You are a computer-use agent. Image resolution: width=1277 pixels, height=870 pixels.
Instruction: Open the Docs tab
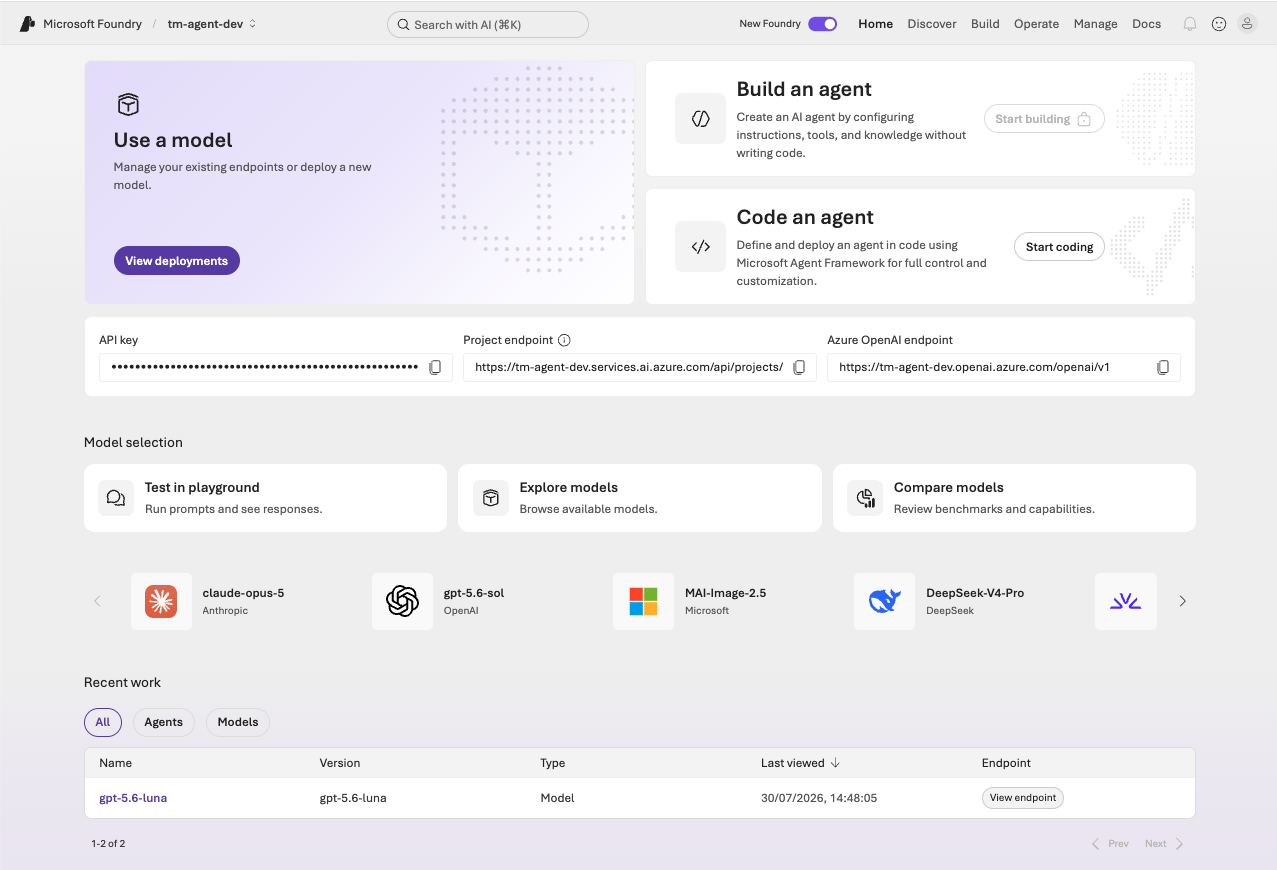[x=1146, y=24]
